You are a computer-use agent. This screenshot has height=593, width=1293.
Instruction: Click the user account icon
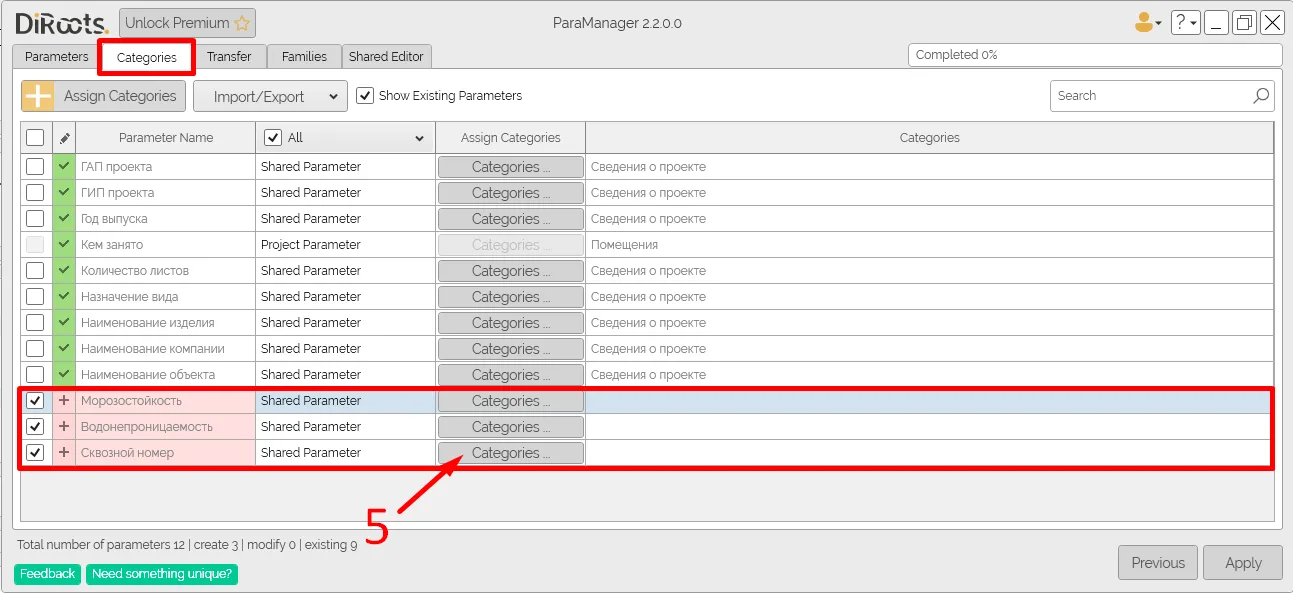point(1144,23)
